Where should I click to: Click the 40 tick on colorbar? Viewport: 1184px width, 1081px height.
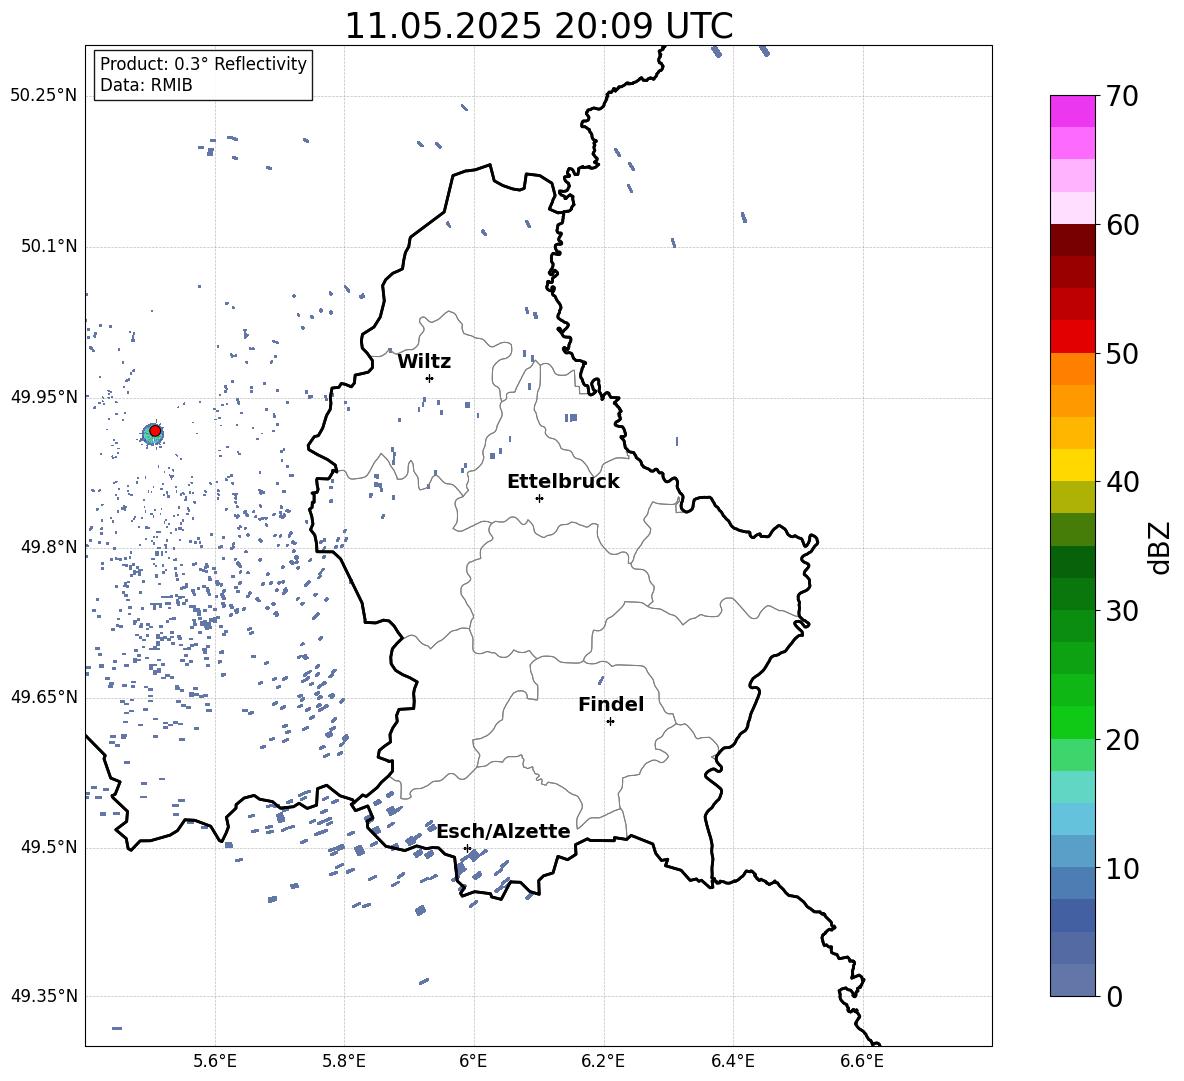tap(1121, 482)
